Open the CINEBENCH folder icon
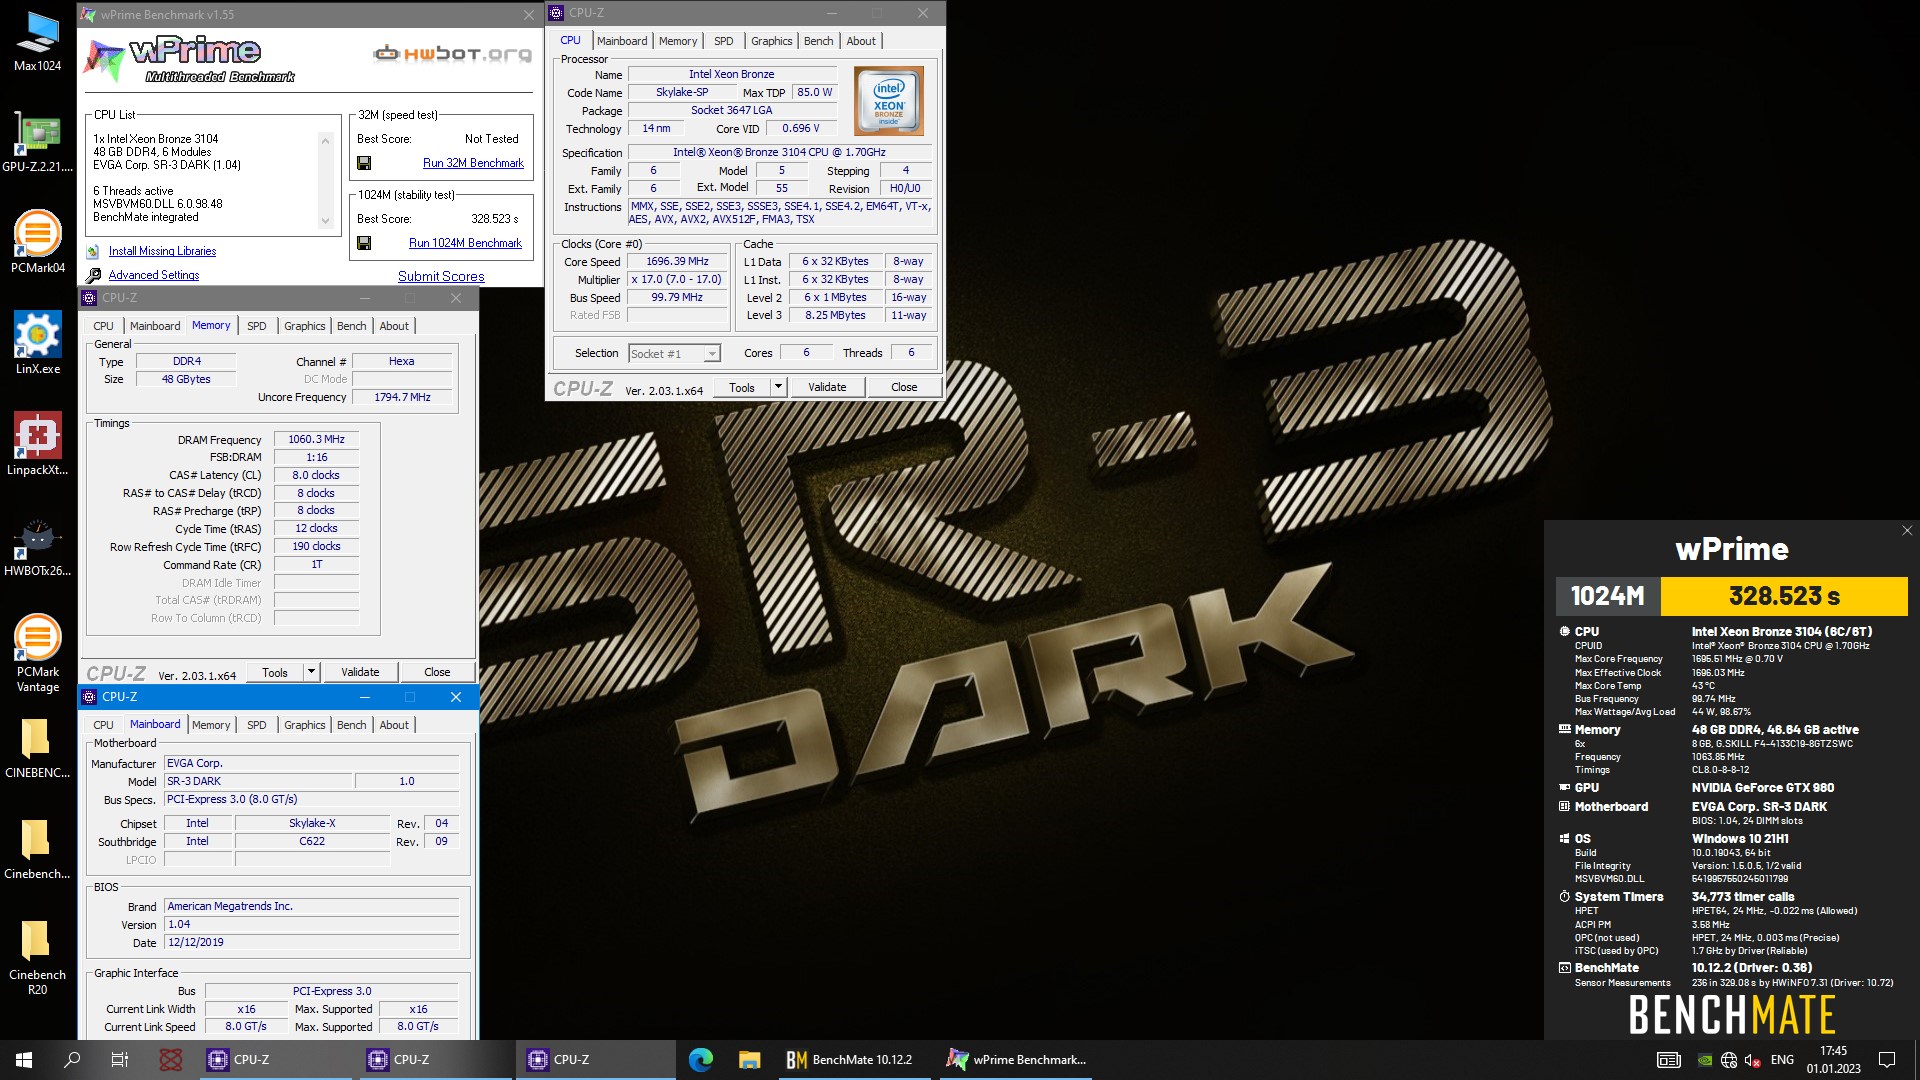The image size is (1920, 1080). pos(37,748)
